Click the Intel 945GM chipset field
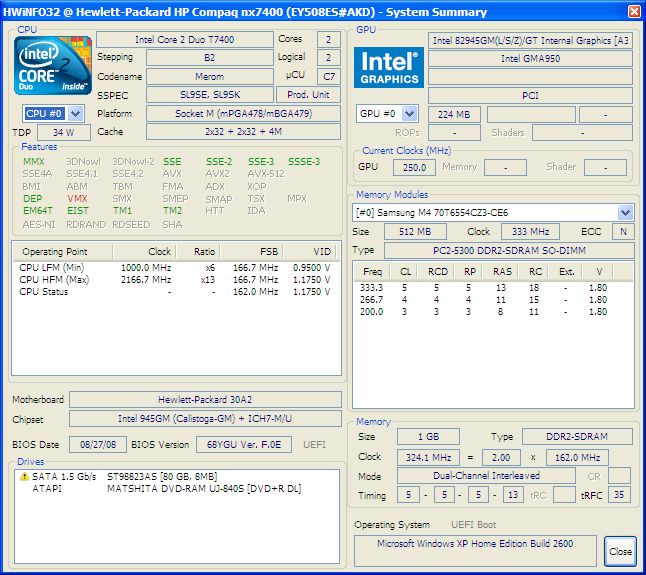646x575 pixels. pos(205,418)
